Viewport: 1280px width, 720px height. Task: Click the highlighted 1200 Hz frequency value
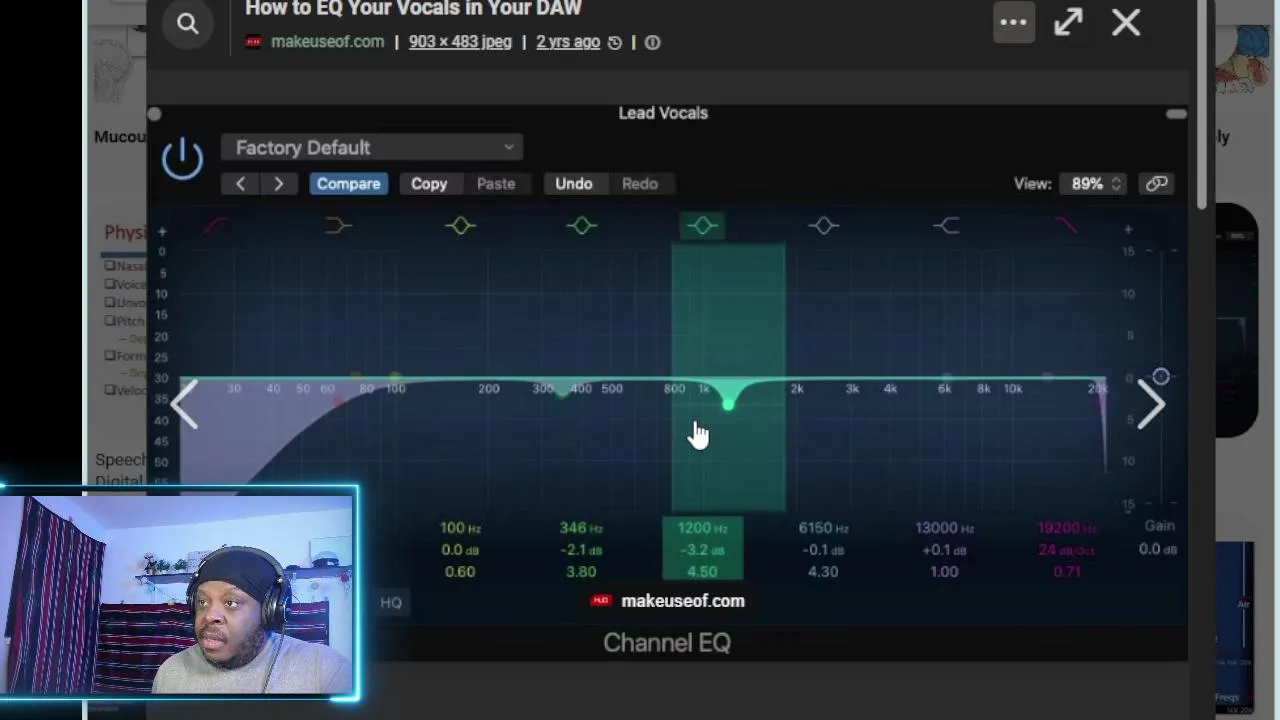702,528
